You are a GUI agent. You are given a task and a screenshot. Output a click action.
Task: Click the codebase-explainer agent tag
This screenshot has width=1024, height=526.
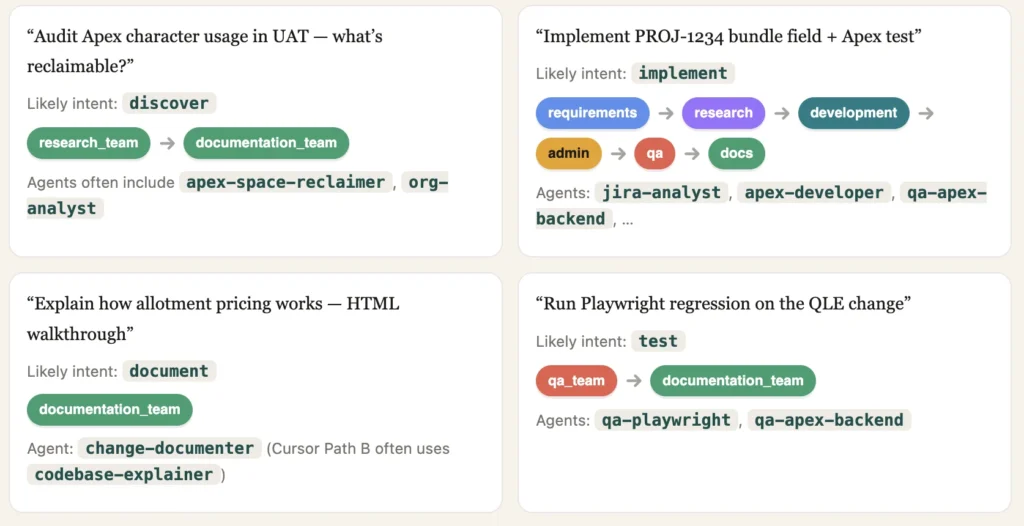(123, 474)
